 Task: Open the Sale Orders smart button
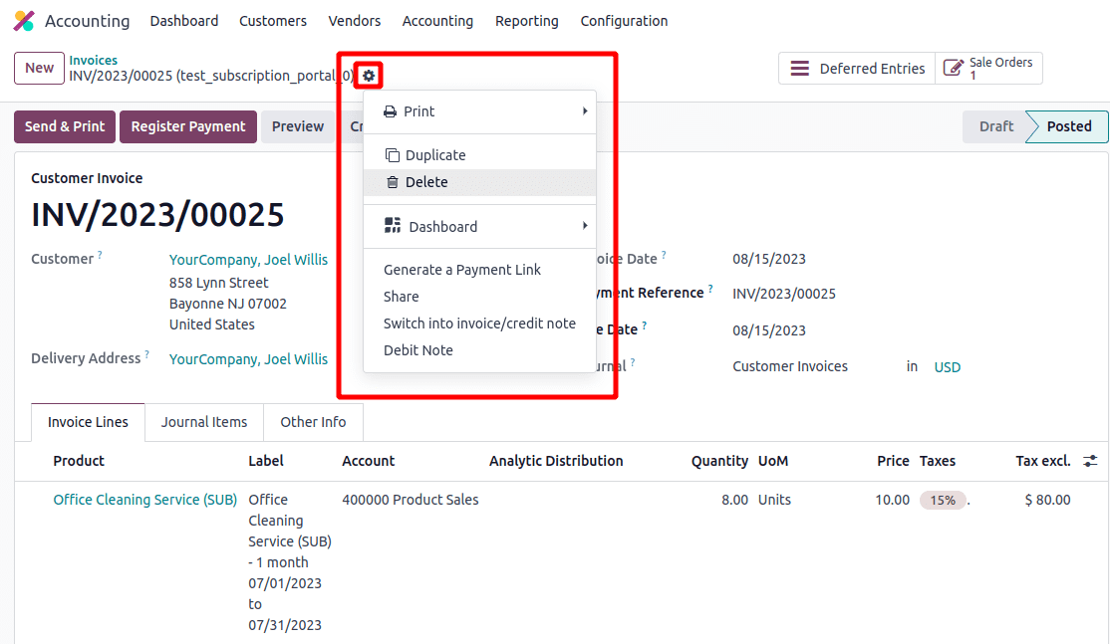[989, 69]
